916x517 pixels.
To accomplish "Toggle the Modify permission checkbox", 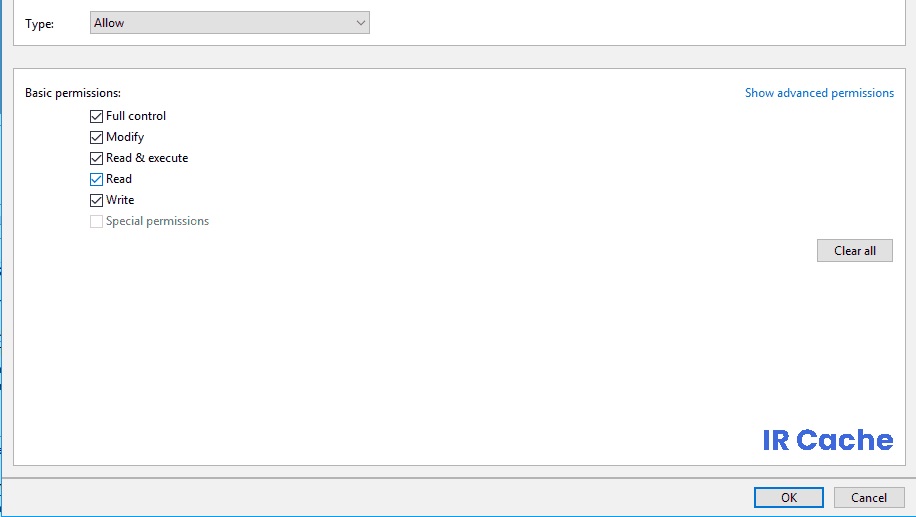I will coord(96,137).
